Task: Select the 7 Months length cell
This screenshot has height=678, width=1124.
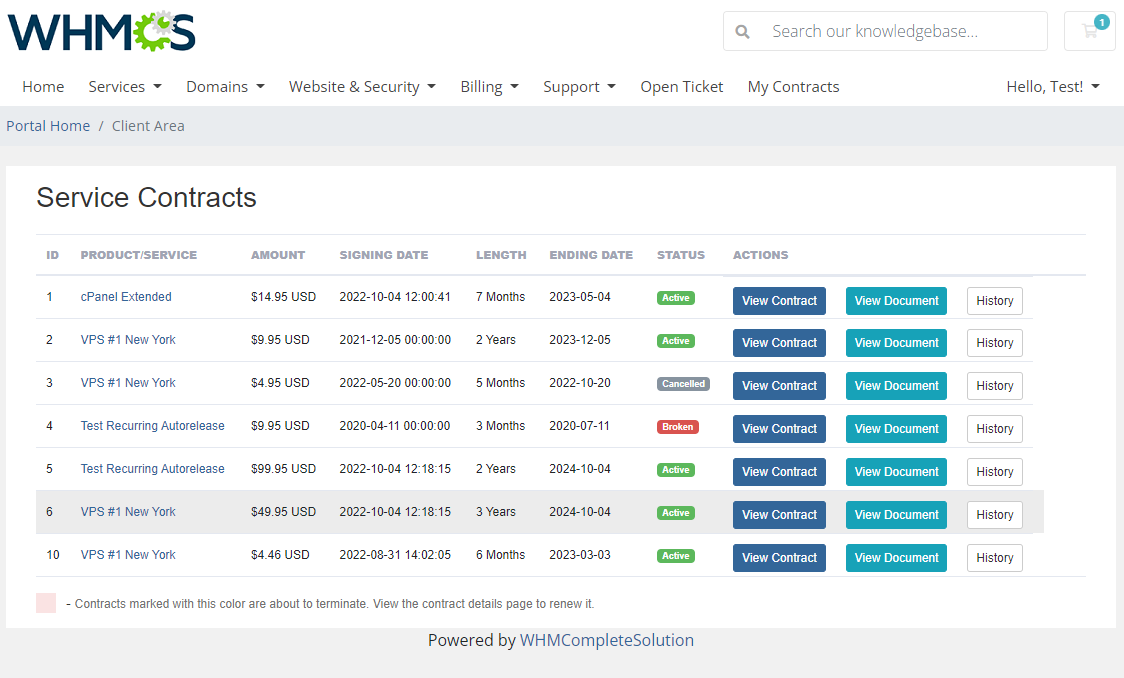Action: tap(500, 297)
